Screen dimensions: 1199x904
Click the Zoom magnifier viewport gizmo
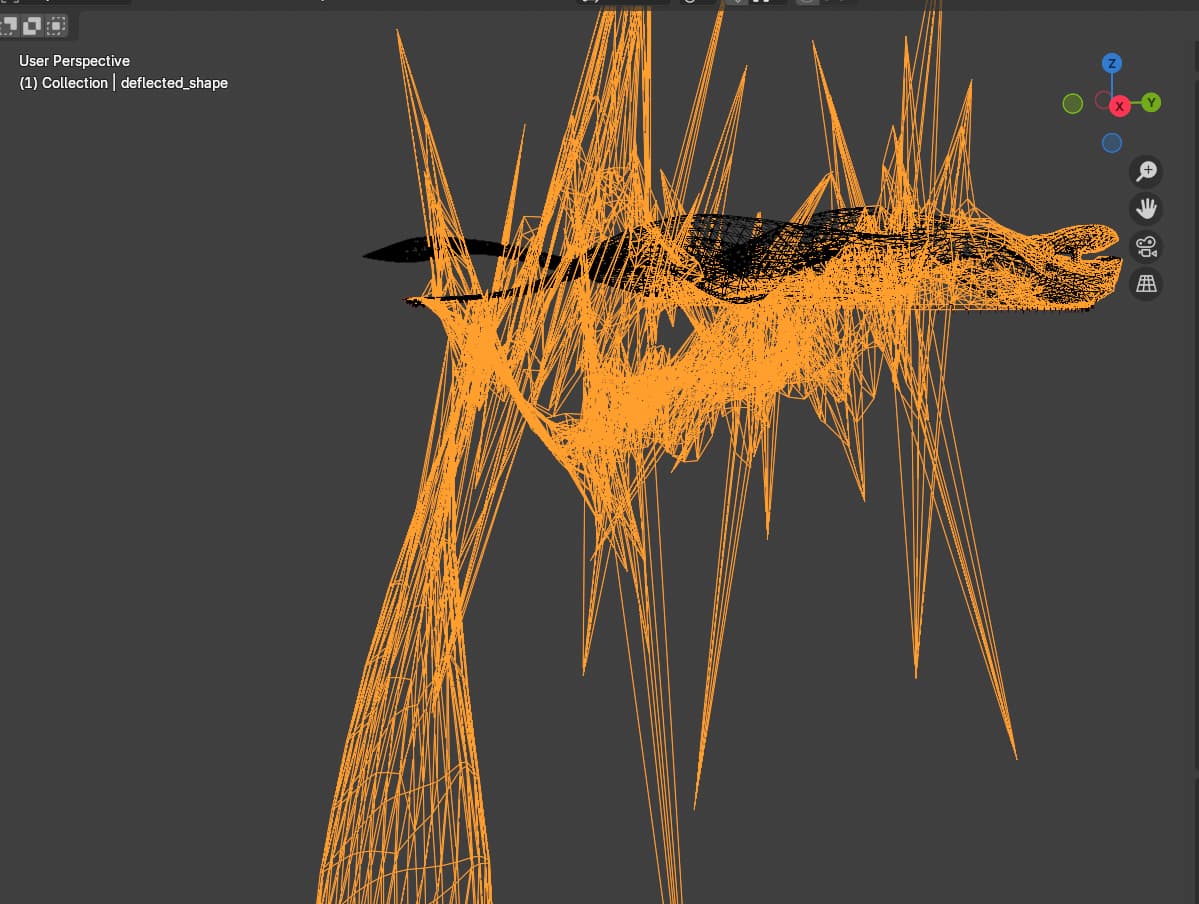coord(1145,171)
